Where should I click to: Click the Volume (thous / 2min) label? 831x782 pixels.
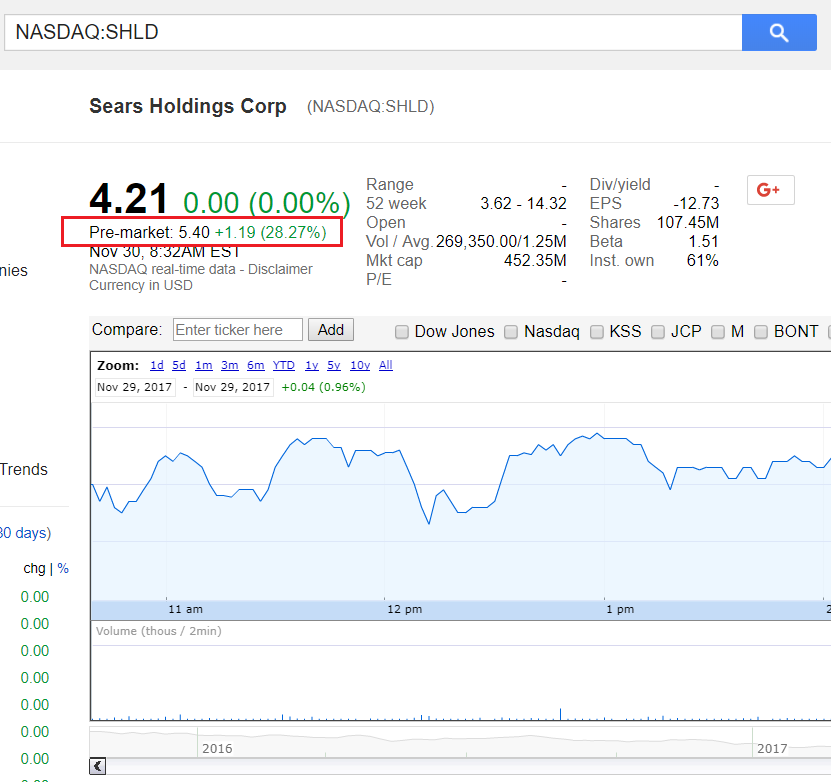(158, 631)
